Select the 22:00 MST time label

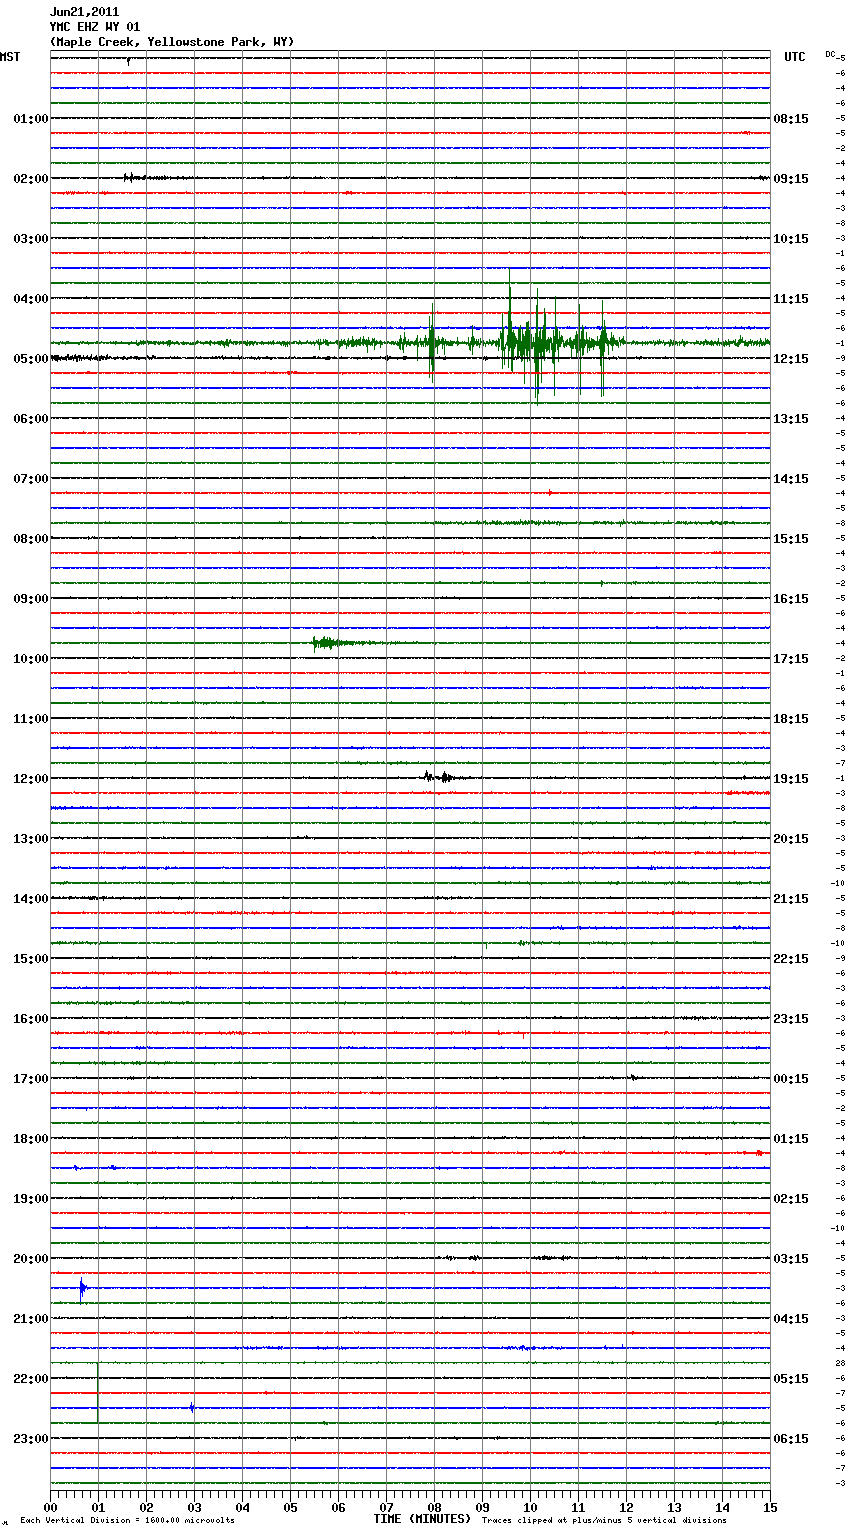coord(31,1379)
